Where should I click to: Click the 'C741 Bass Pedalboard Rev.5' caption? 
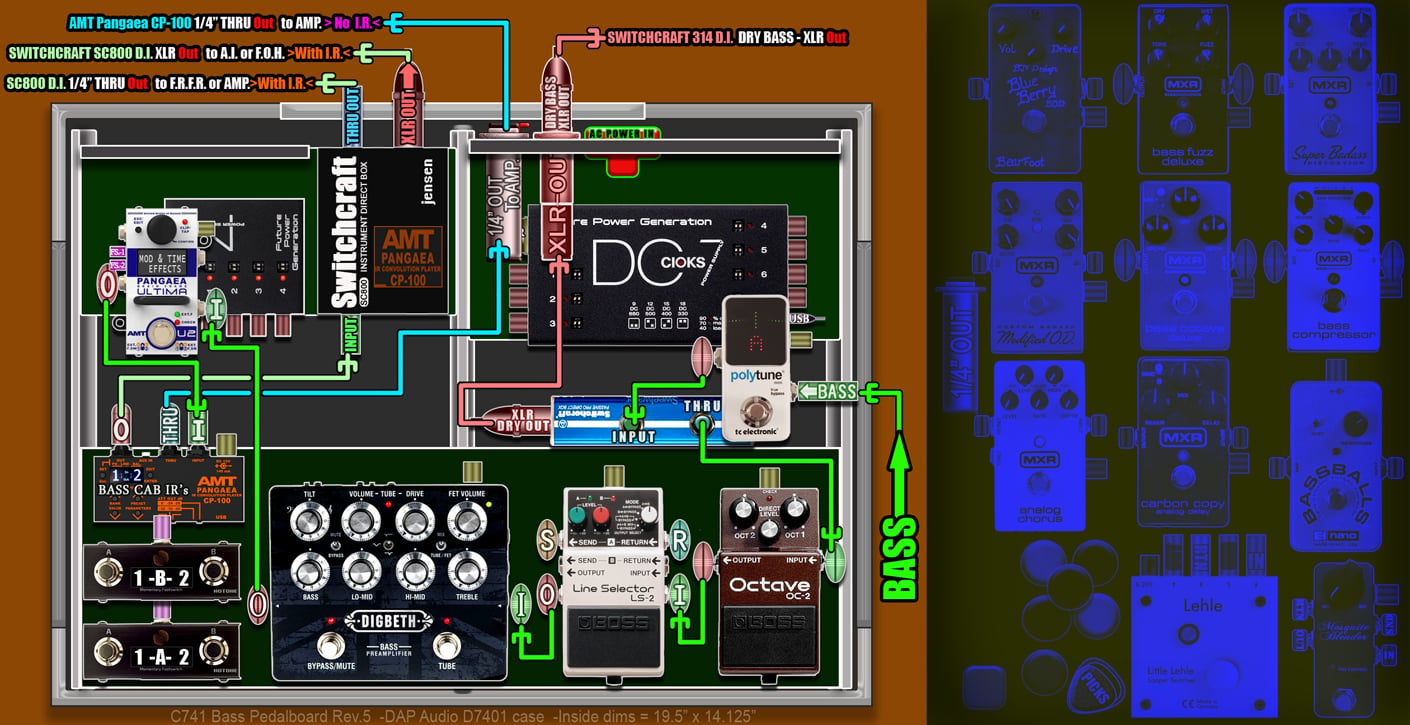(270, 716)
